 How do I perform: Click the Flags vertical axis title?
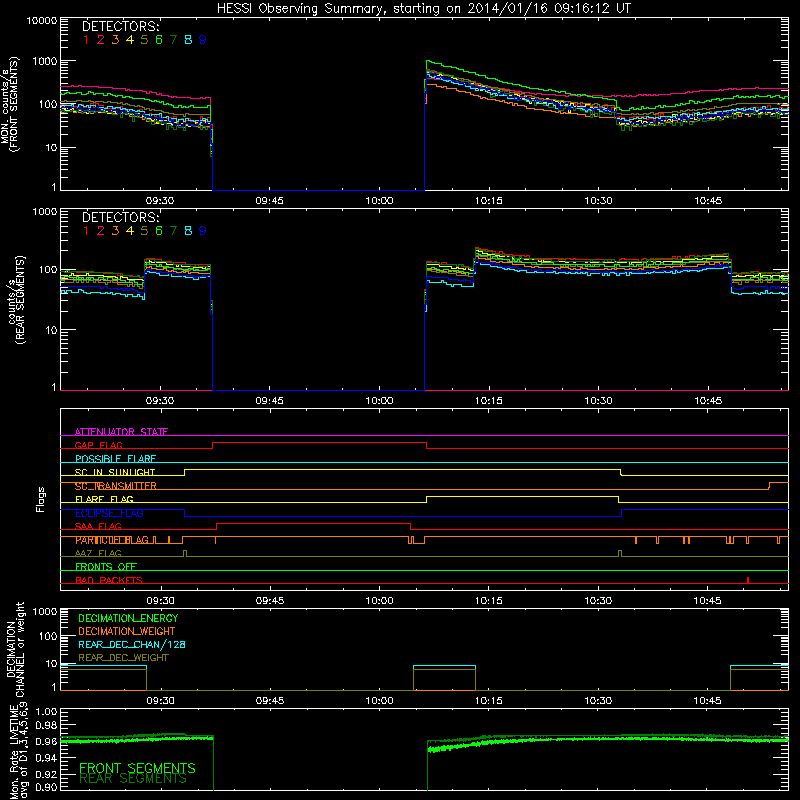41,499
